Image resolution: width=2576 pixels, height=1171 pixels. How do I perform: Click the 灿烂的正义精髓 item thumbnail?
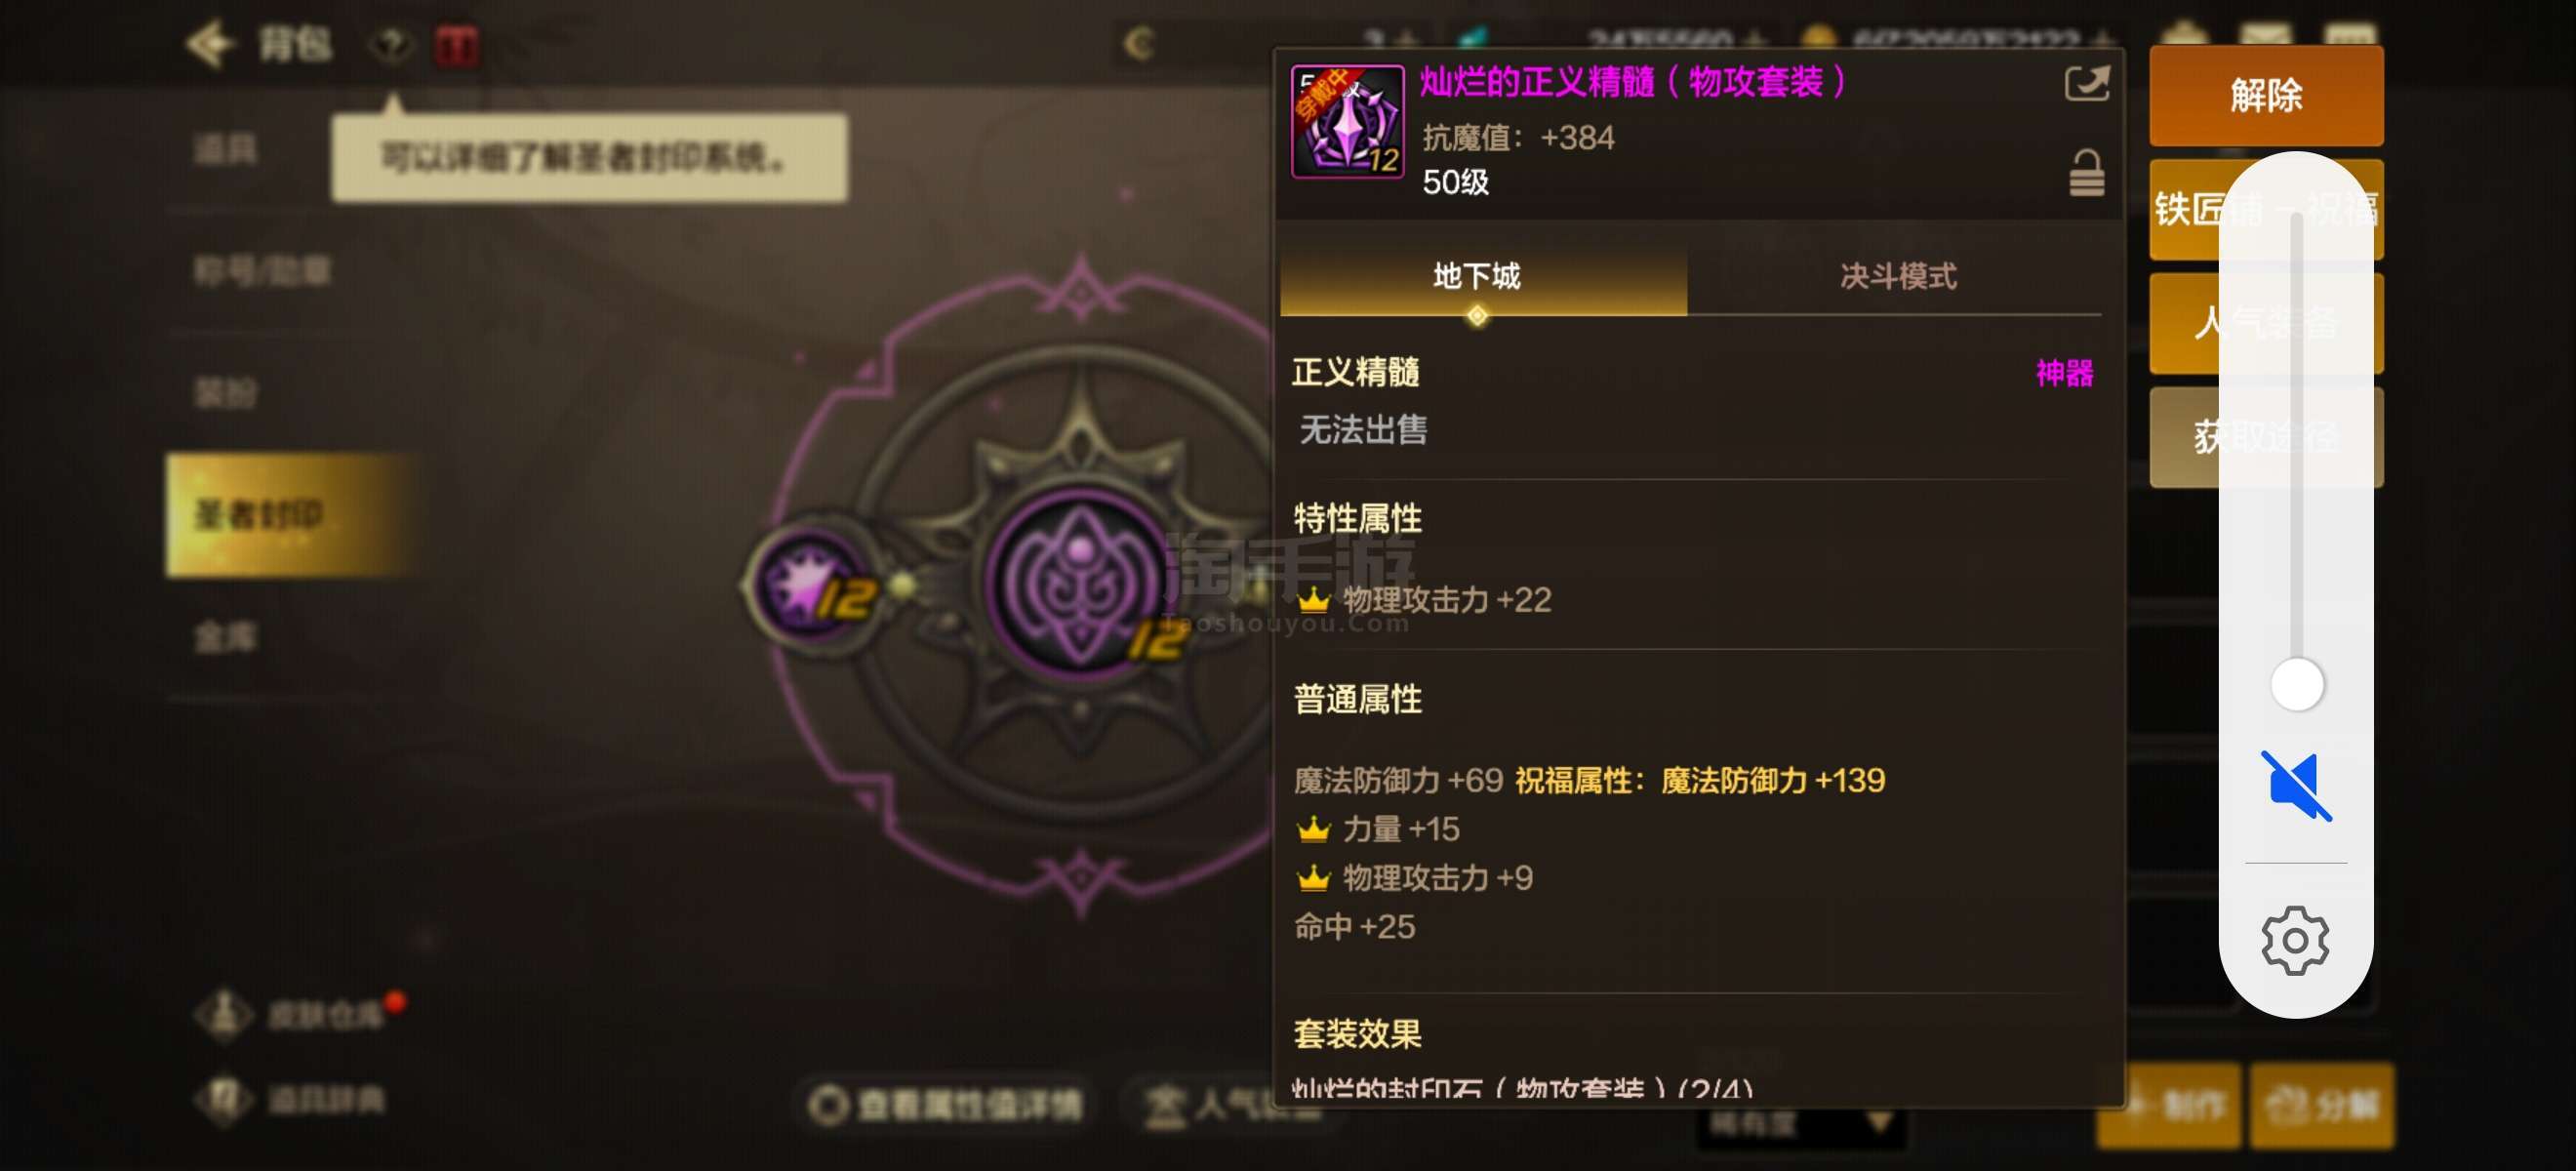tap(1347, 122)
